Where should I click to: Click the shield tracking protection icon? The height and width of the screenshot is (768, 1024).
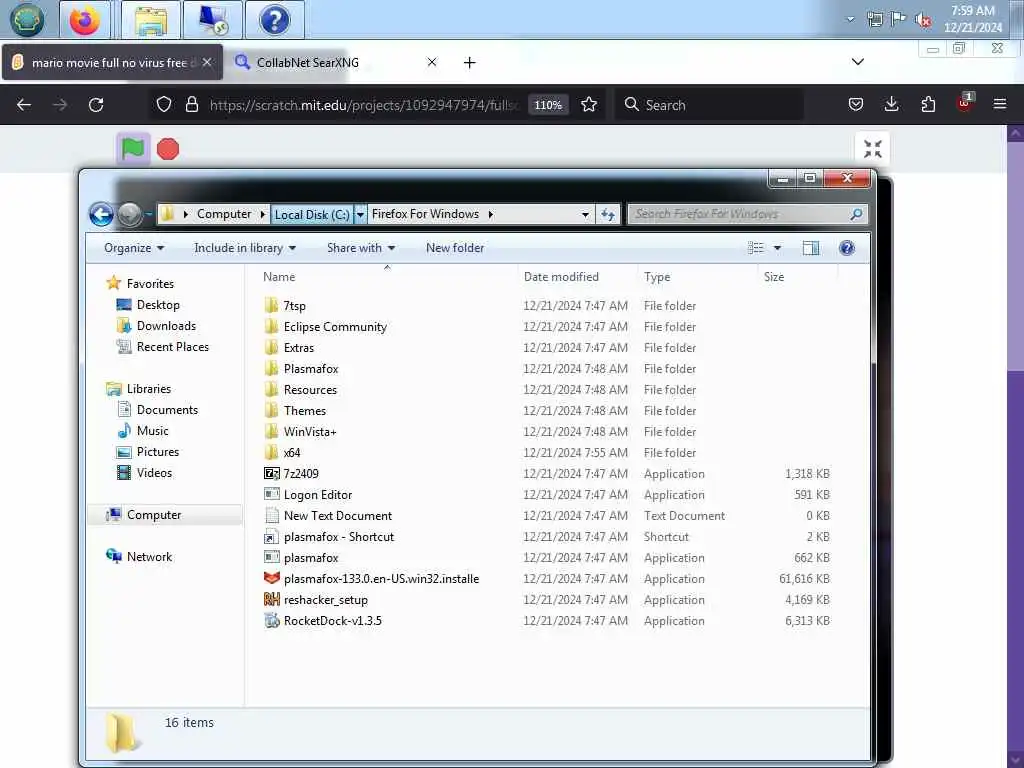click(x=164, y=104)
